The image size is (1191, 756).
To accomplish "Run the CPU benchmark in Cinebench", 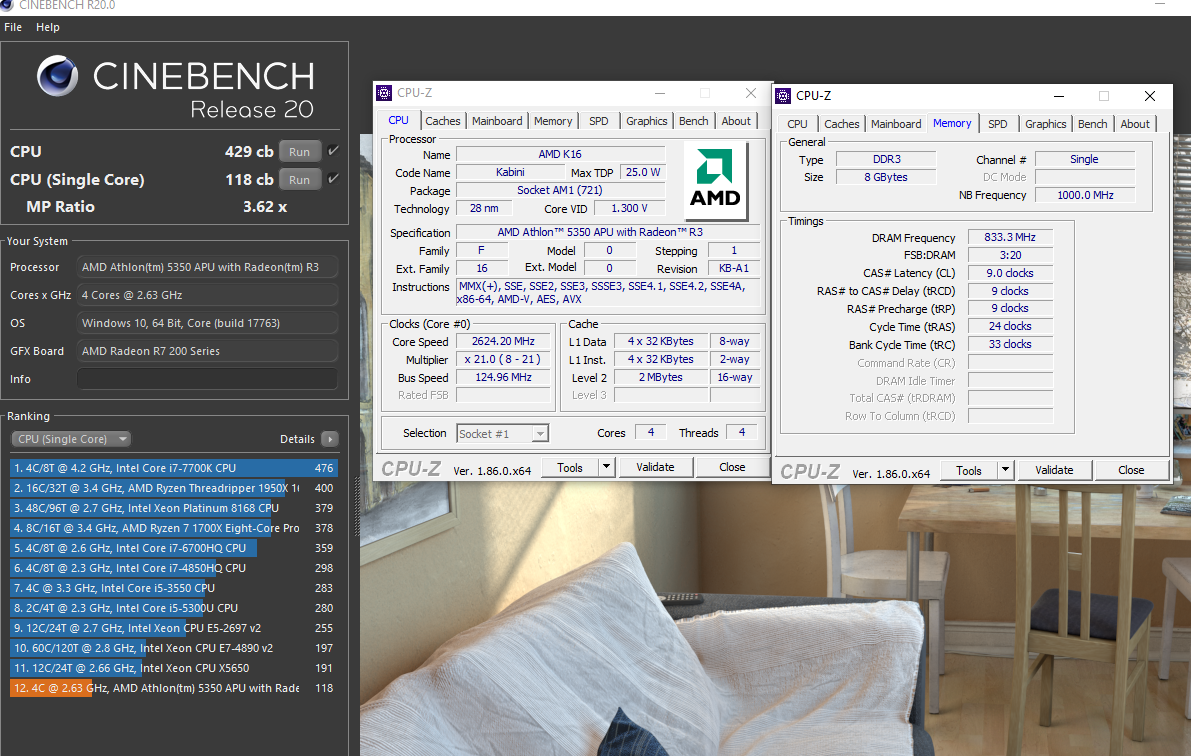I will click(x=299, y=151).
